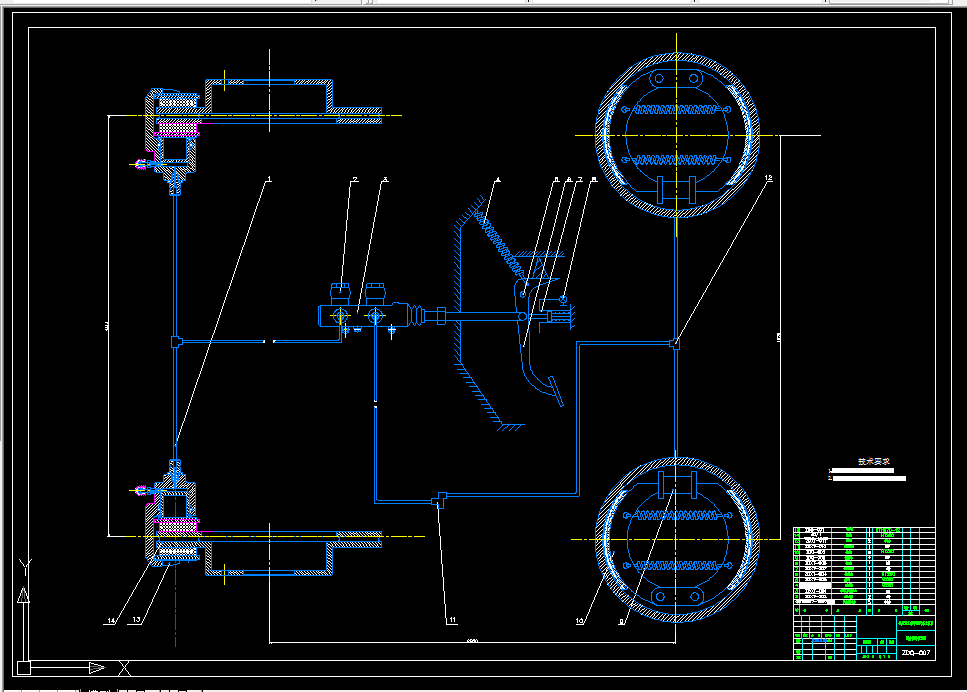Click callout number 7 label

click(x=580, y=179)
